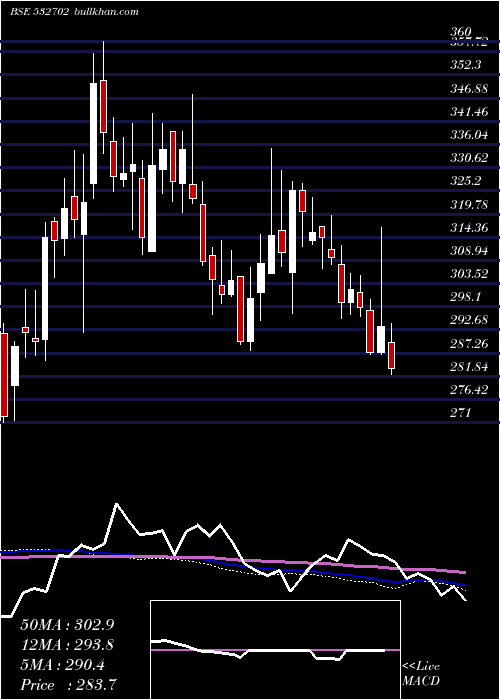Select the 330.62 axis value

tap(469, 158)
